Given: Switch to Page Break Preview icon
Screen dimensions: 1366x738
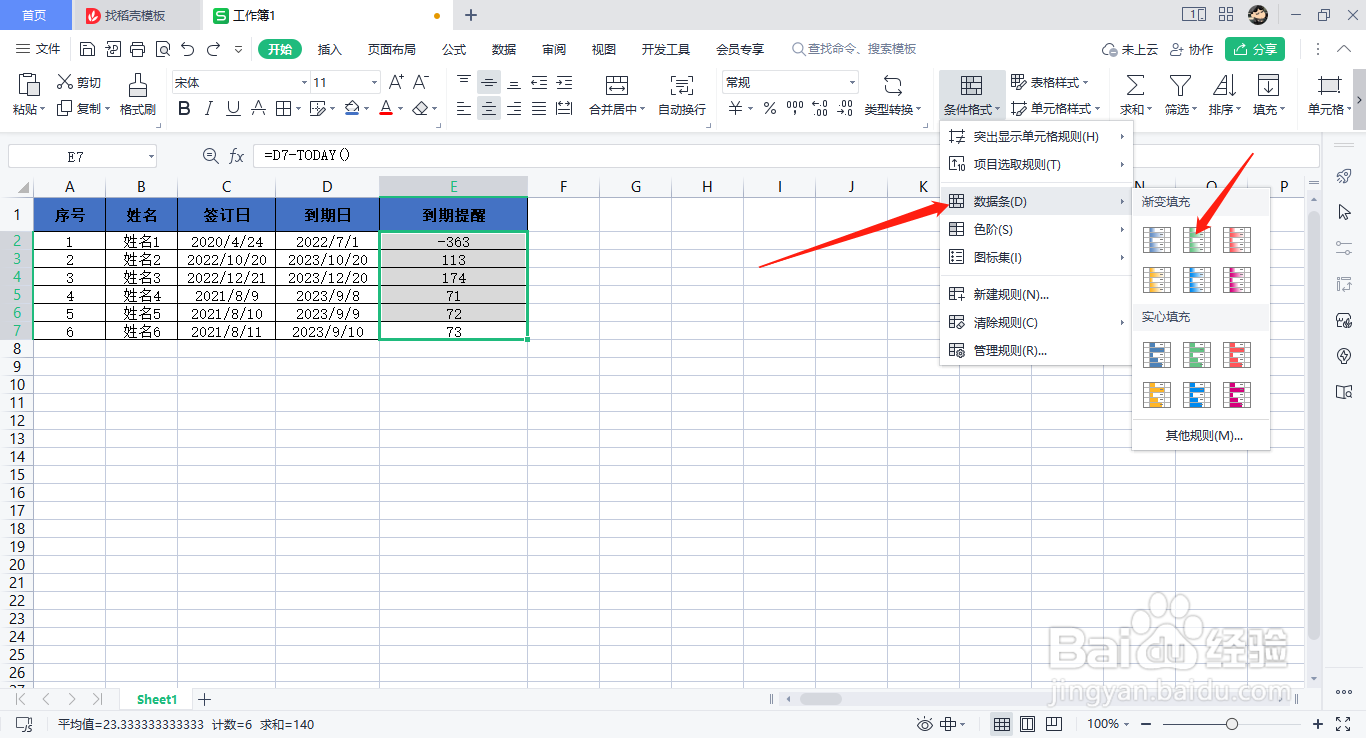Looking at the screenshot, I should [x=1053, y=723].
